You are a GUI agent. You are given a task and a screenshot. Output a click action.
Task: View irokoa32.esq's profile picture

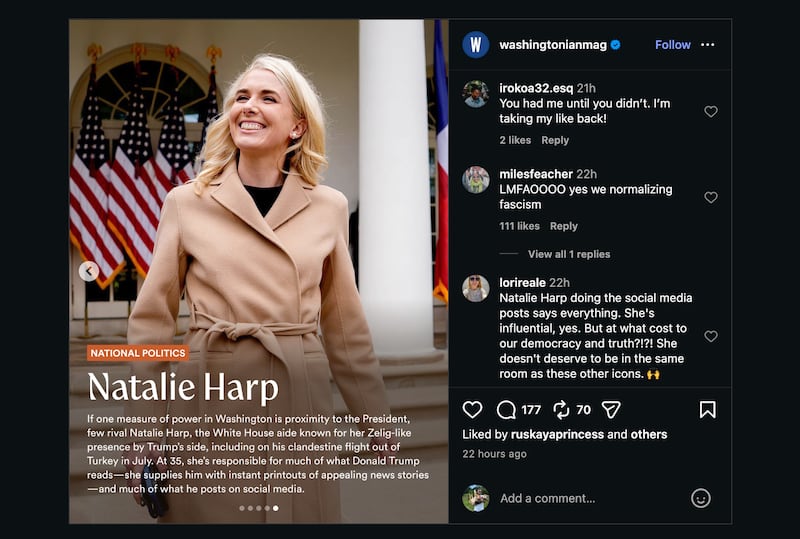[476, 94]
